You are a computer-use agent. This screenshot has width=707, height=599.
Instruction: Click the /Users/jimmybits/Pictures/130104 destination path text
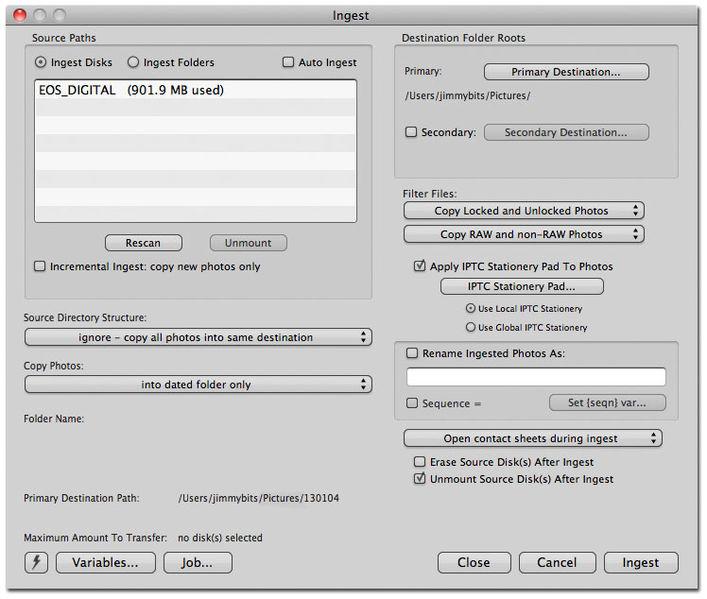click(x=259, y=498)
